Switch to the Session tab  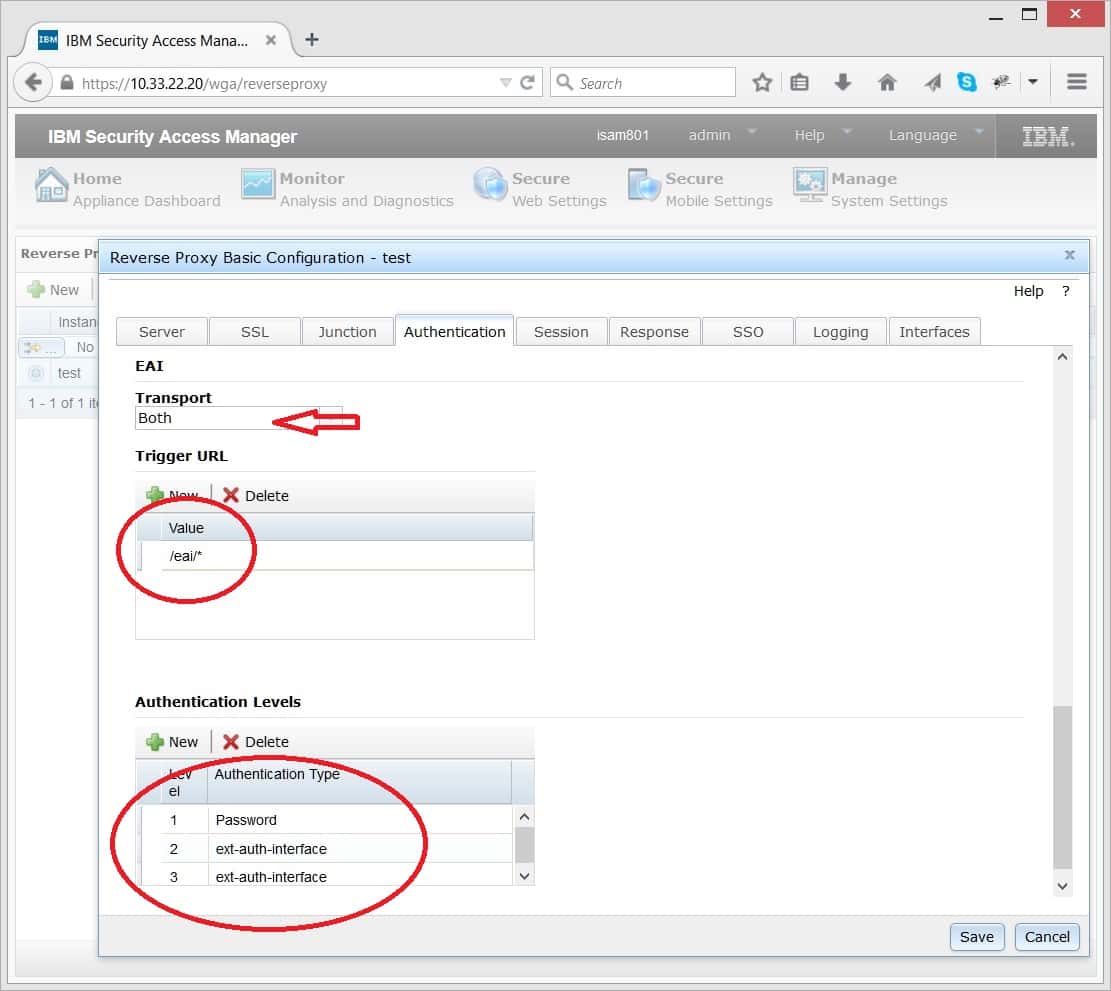561,331
